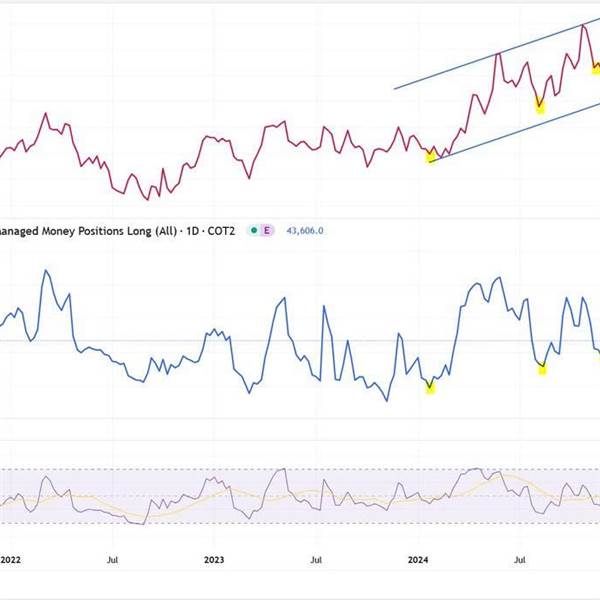Select the gray horizontal line in middle pane
Image resolution: width=600 pixels, height=600 pixels.
300,340
